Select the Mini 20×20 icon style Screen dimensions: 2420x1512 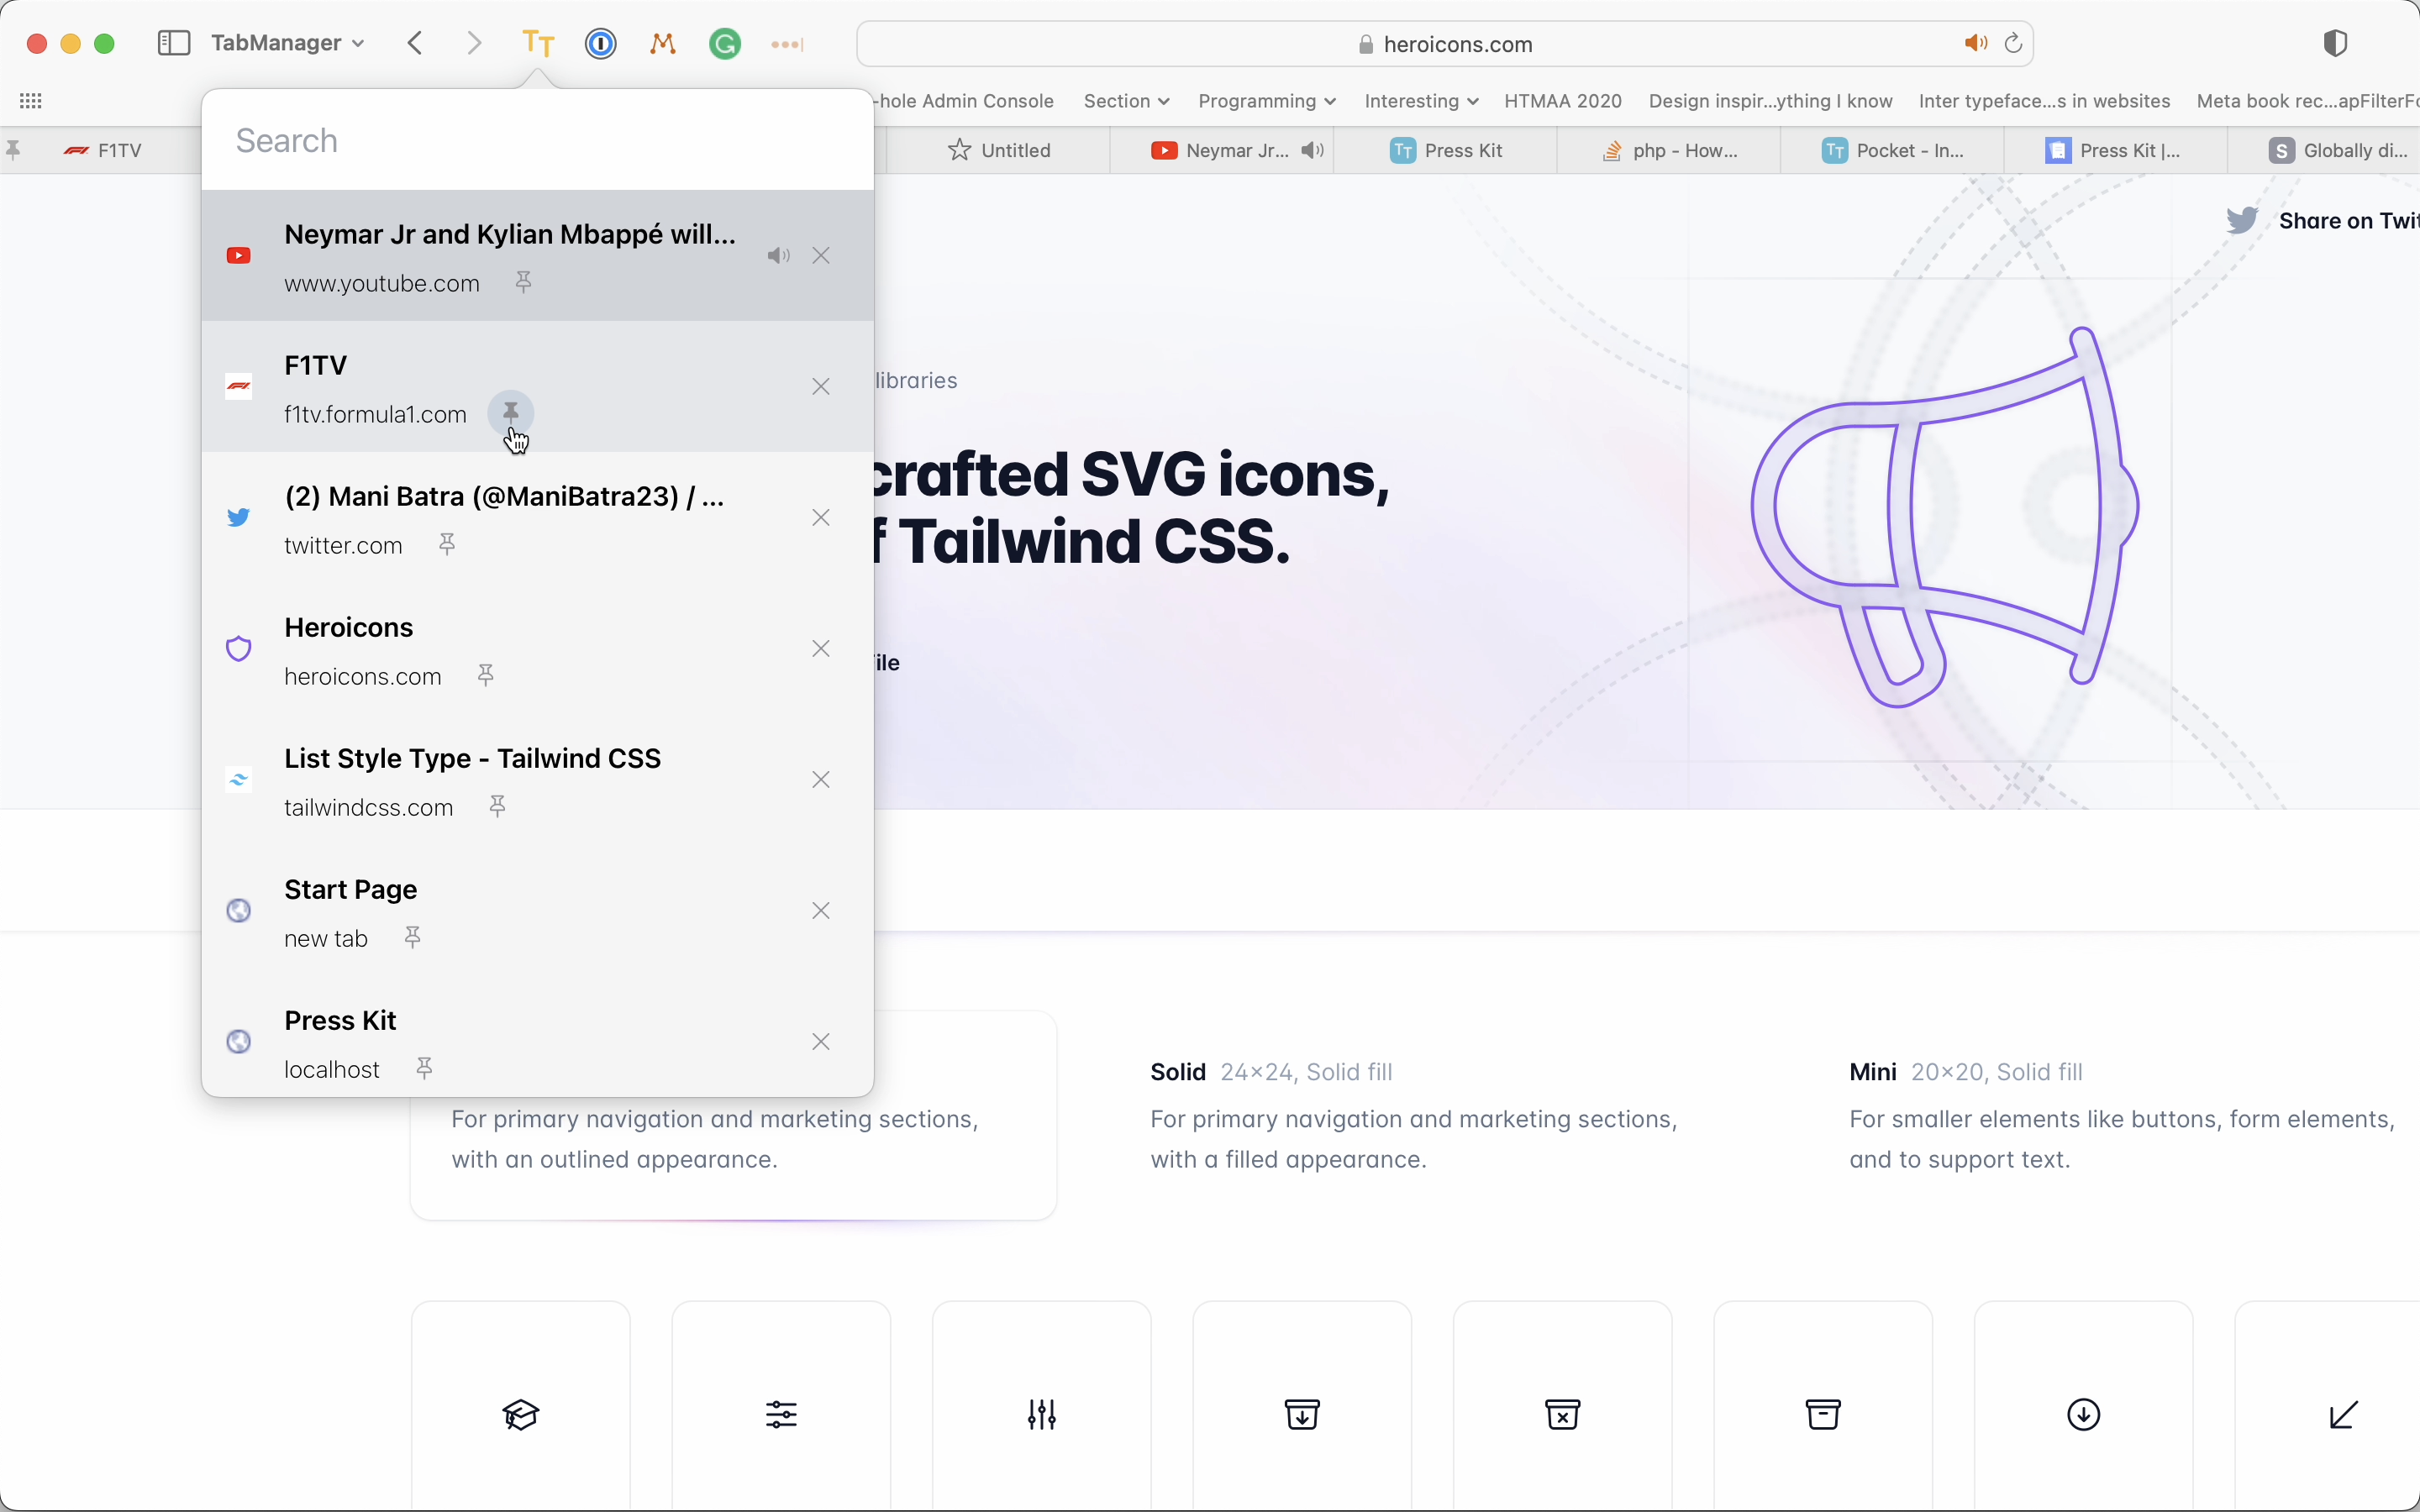(2120, 1115)
